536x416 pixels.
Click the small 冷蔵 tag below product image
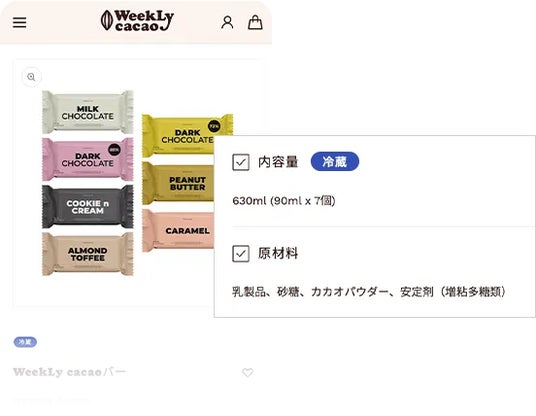point(25,342)
